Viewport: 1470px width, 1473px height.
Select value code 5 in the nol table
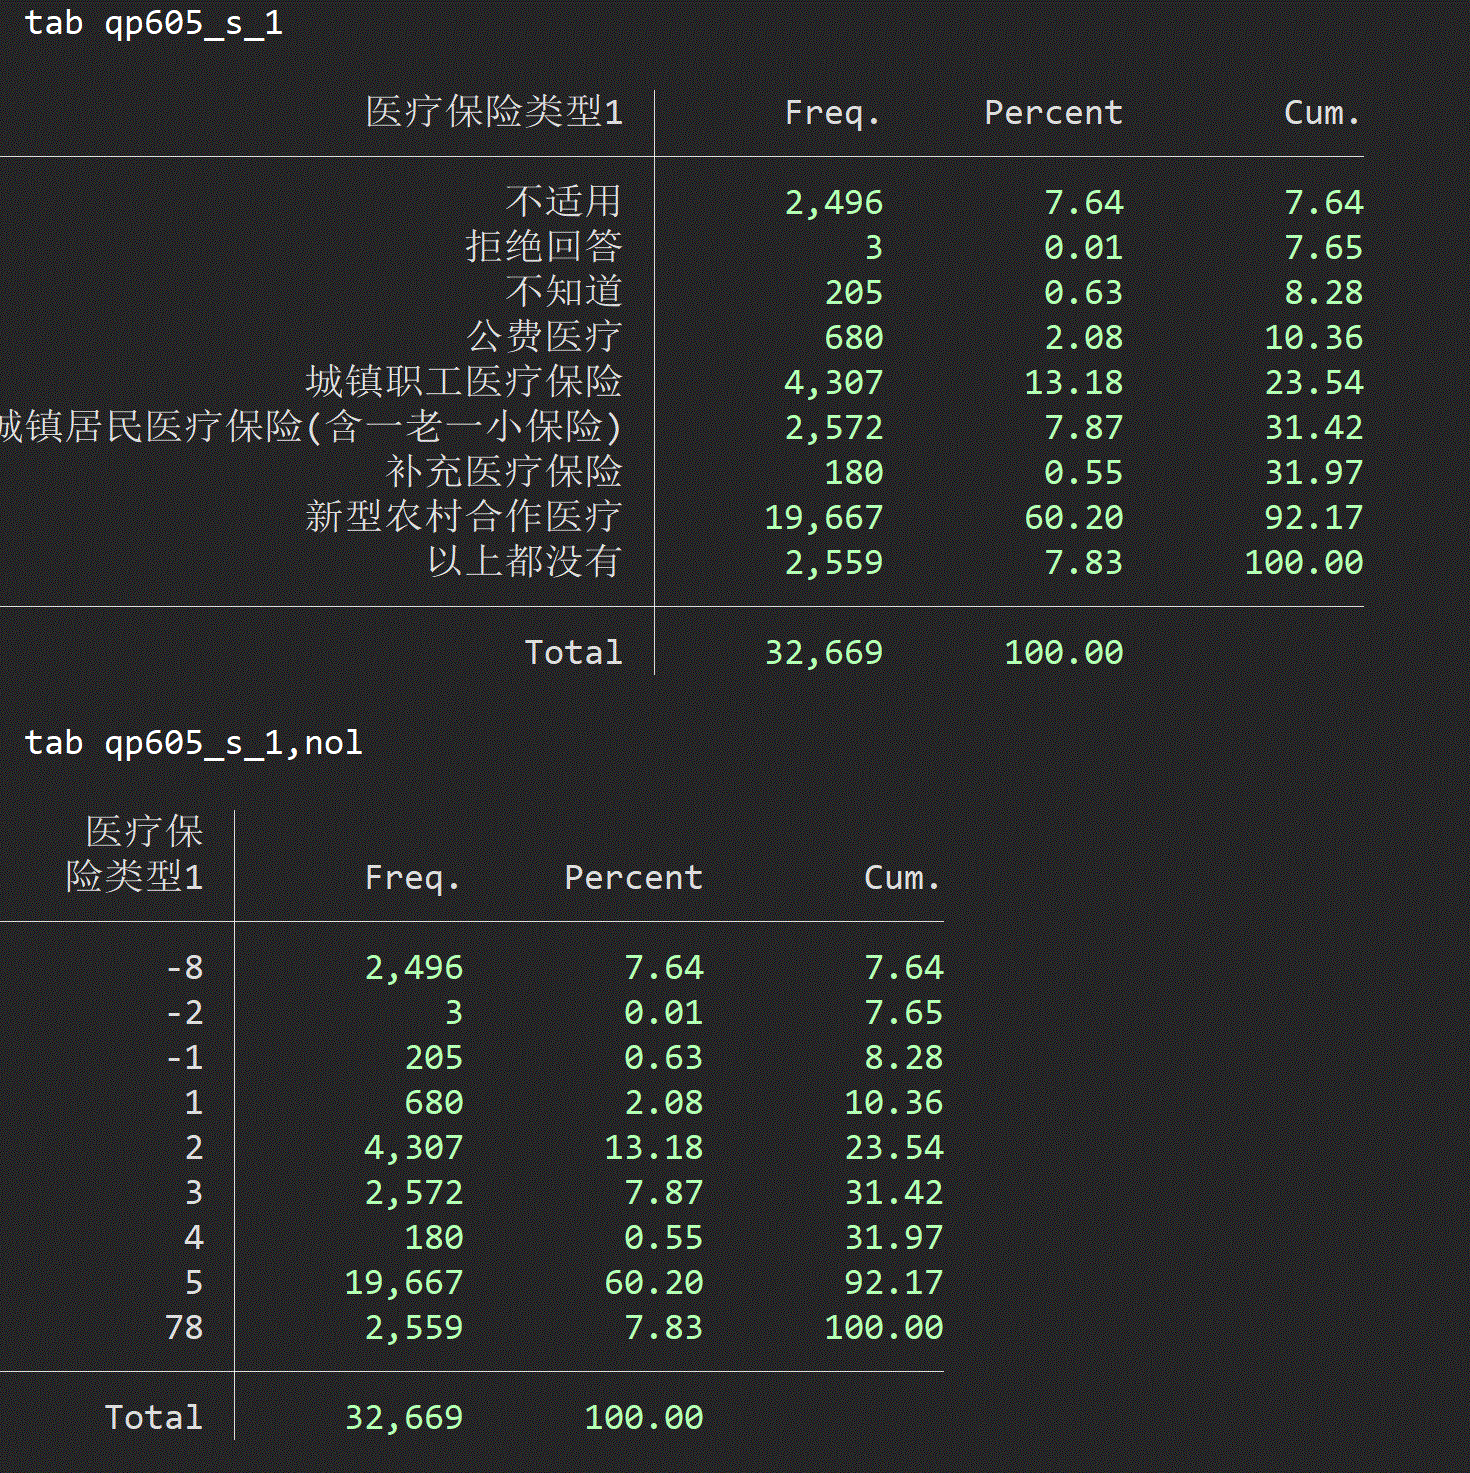(194, 1282)
